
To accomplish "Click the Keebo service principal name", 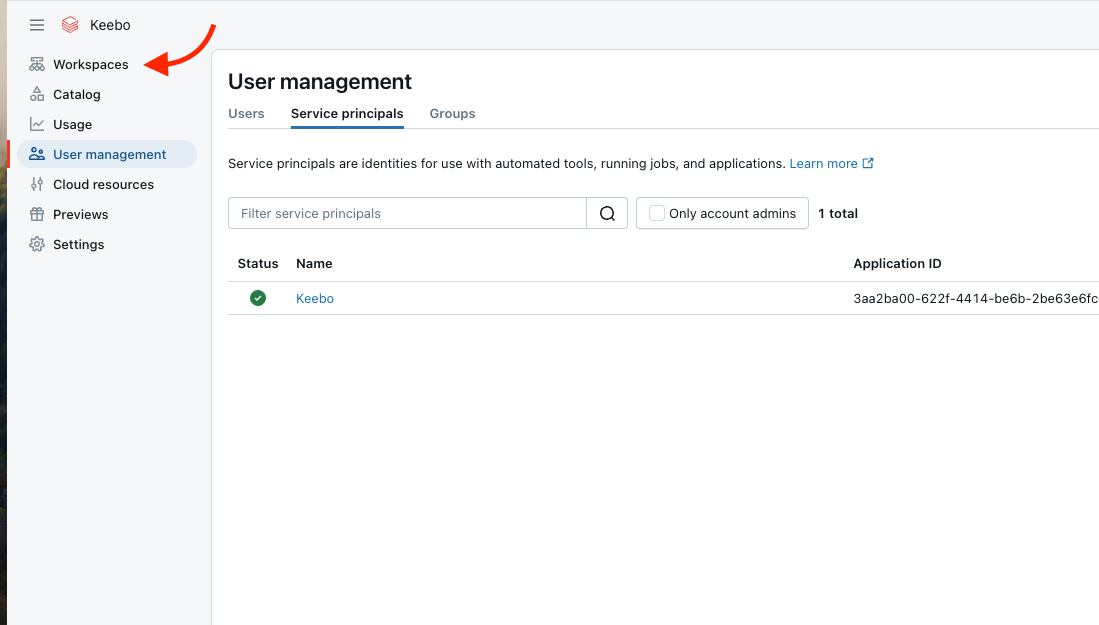I will click(x=314, y=297).
